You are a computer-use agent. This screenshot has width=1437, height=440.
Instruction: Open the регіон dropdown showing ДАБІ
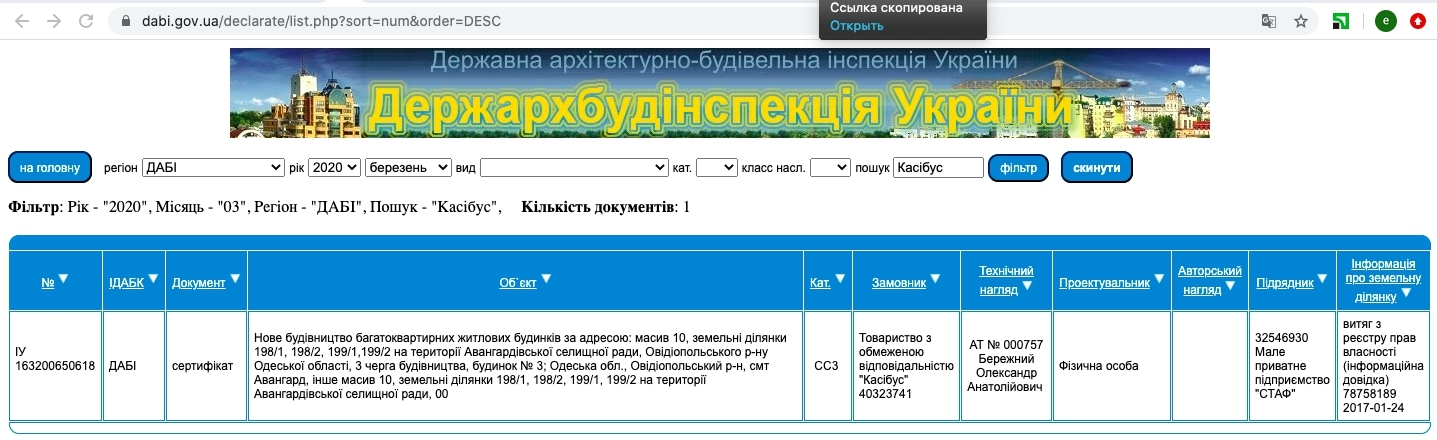213,168
